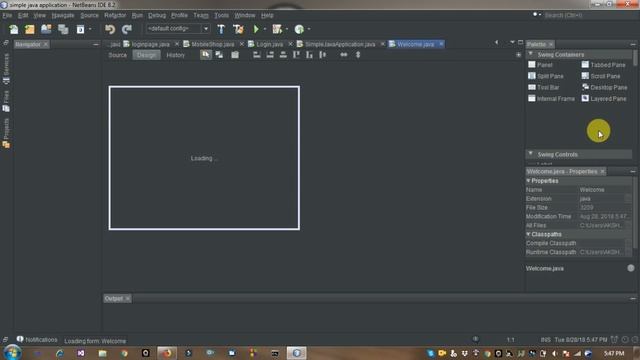Switch to the SimpleJavaApplication.java tab
This screenshot has height=360, width=640.
point(340,44)
